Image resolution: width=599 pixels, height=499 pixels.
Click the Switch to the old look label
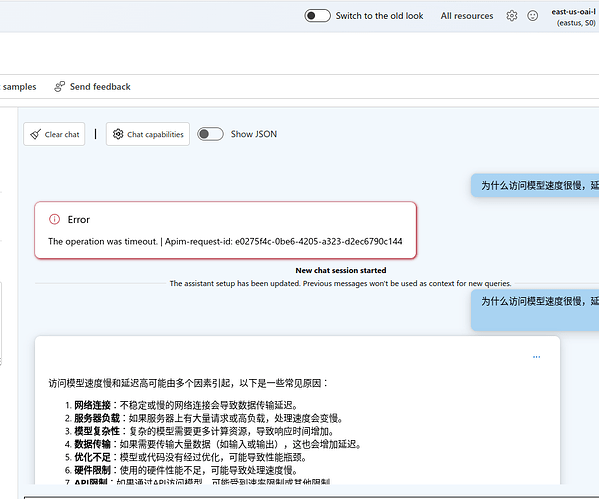379,16
